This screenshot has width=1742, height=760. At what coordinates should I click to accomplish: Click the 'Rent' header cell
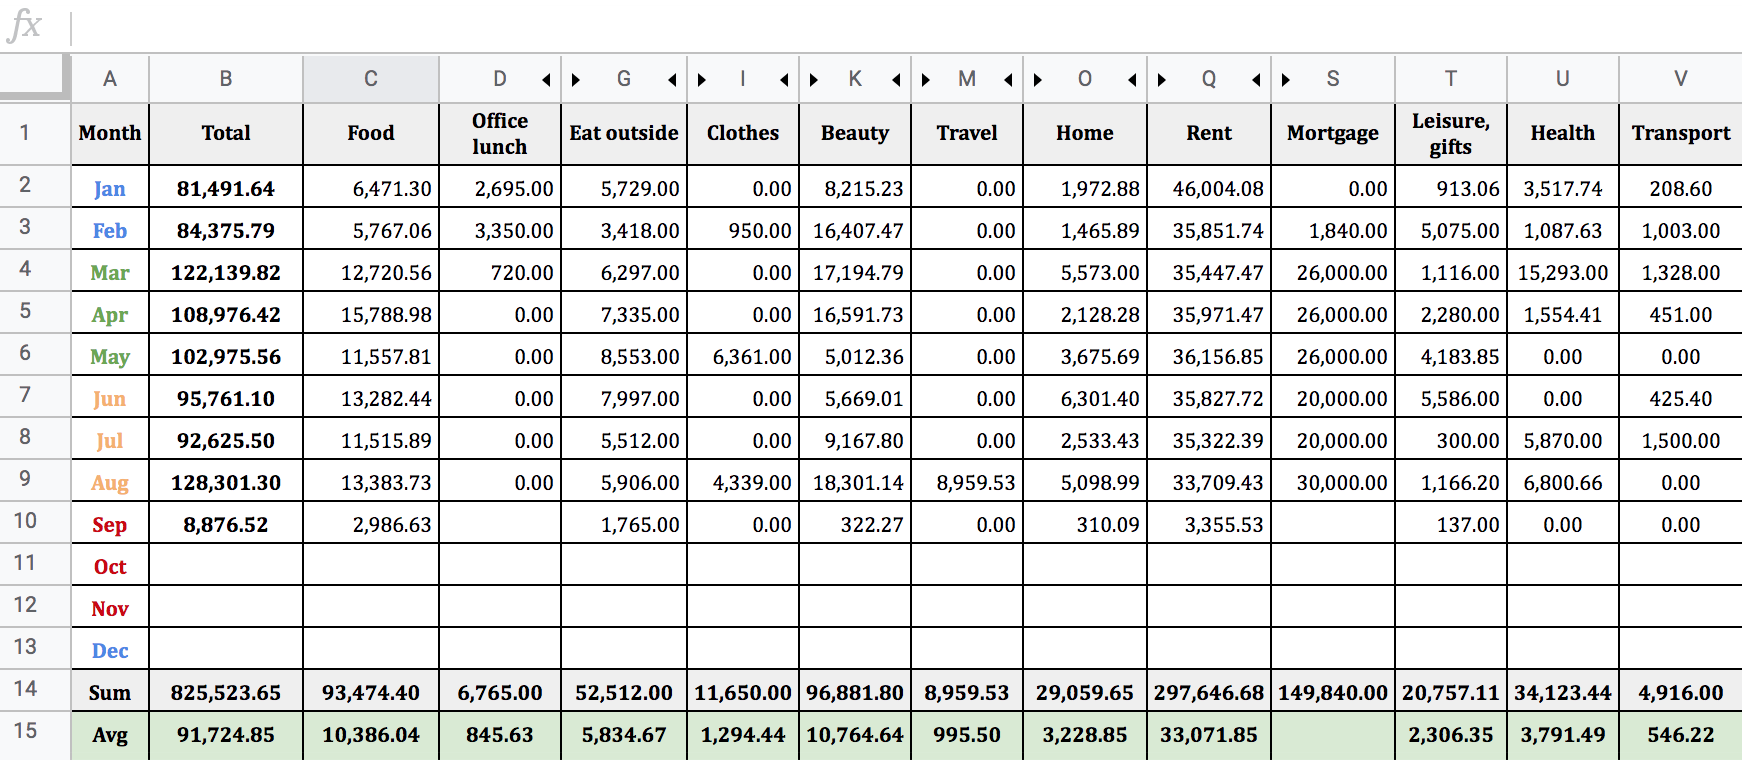(1209, 134)
